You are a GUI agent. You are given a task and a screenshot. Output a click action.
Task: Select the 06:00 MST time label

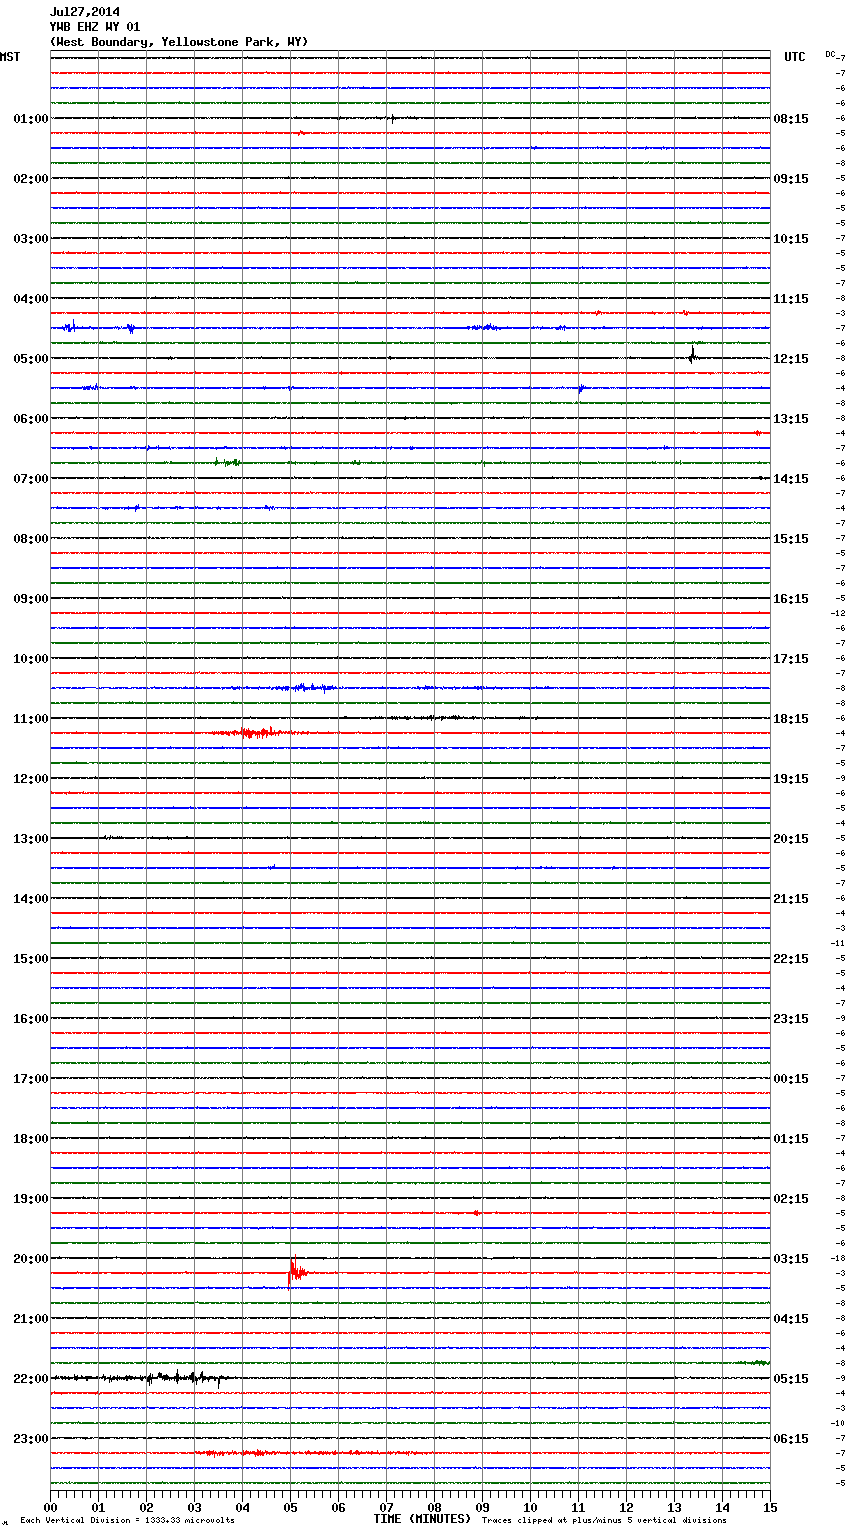[x=31, y=419]
